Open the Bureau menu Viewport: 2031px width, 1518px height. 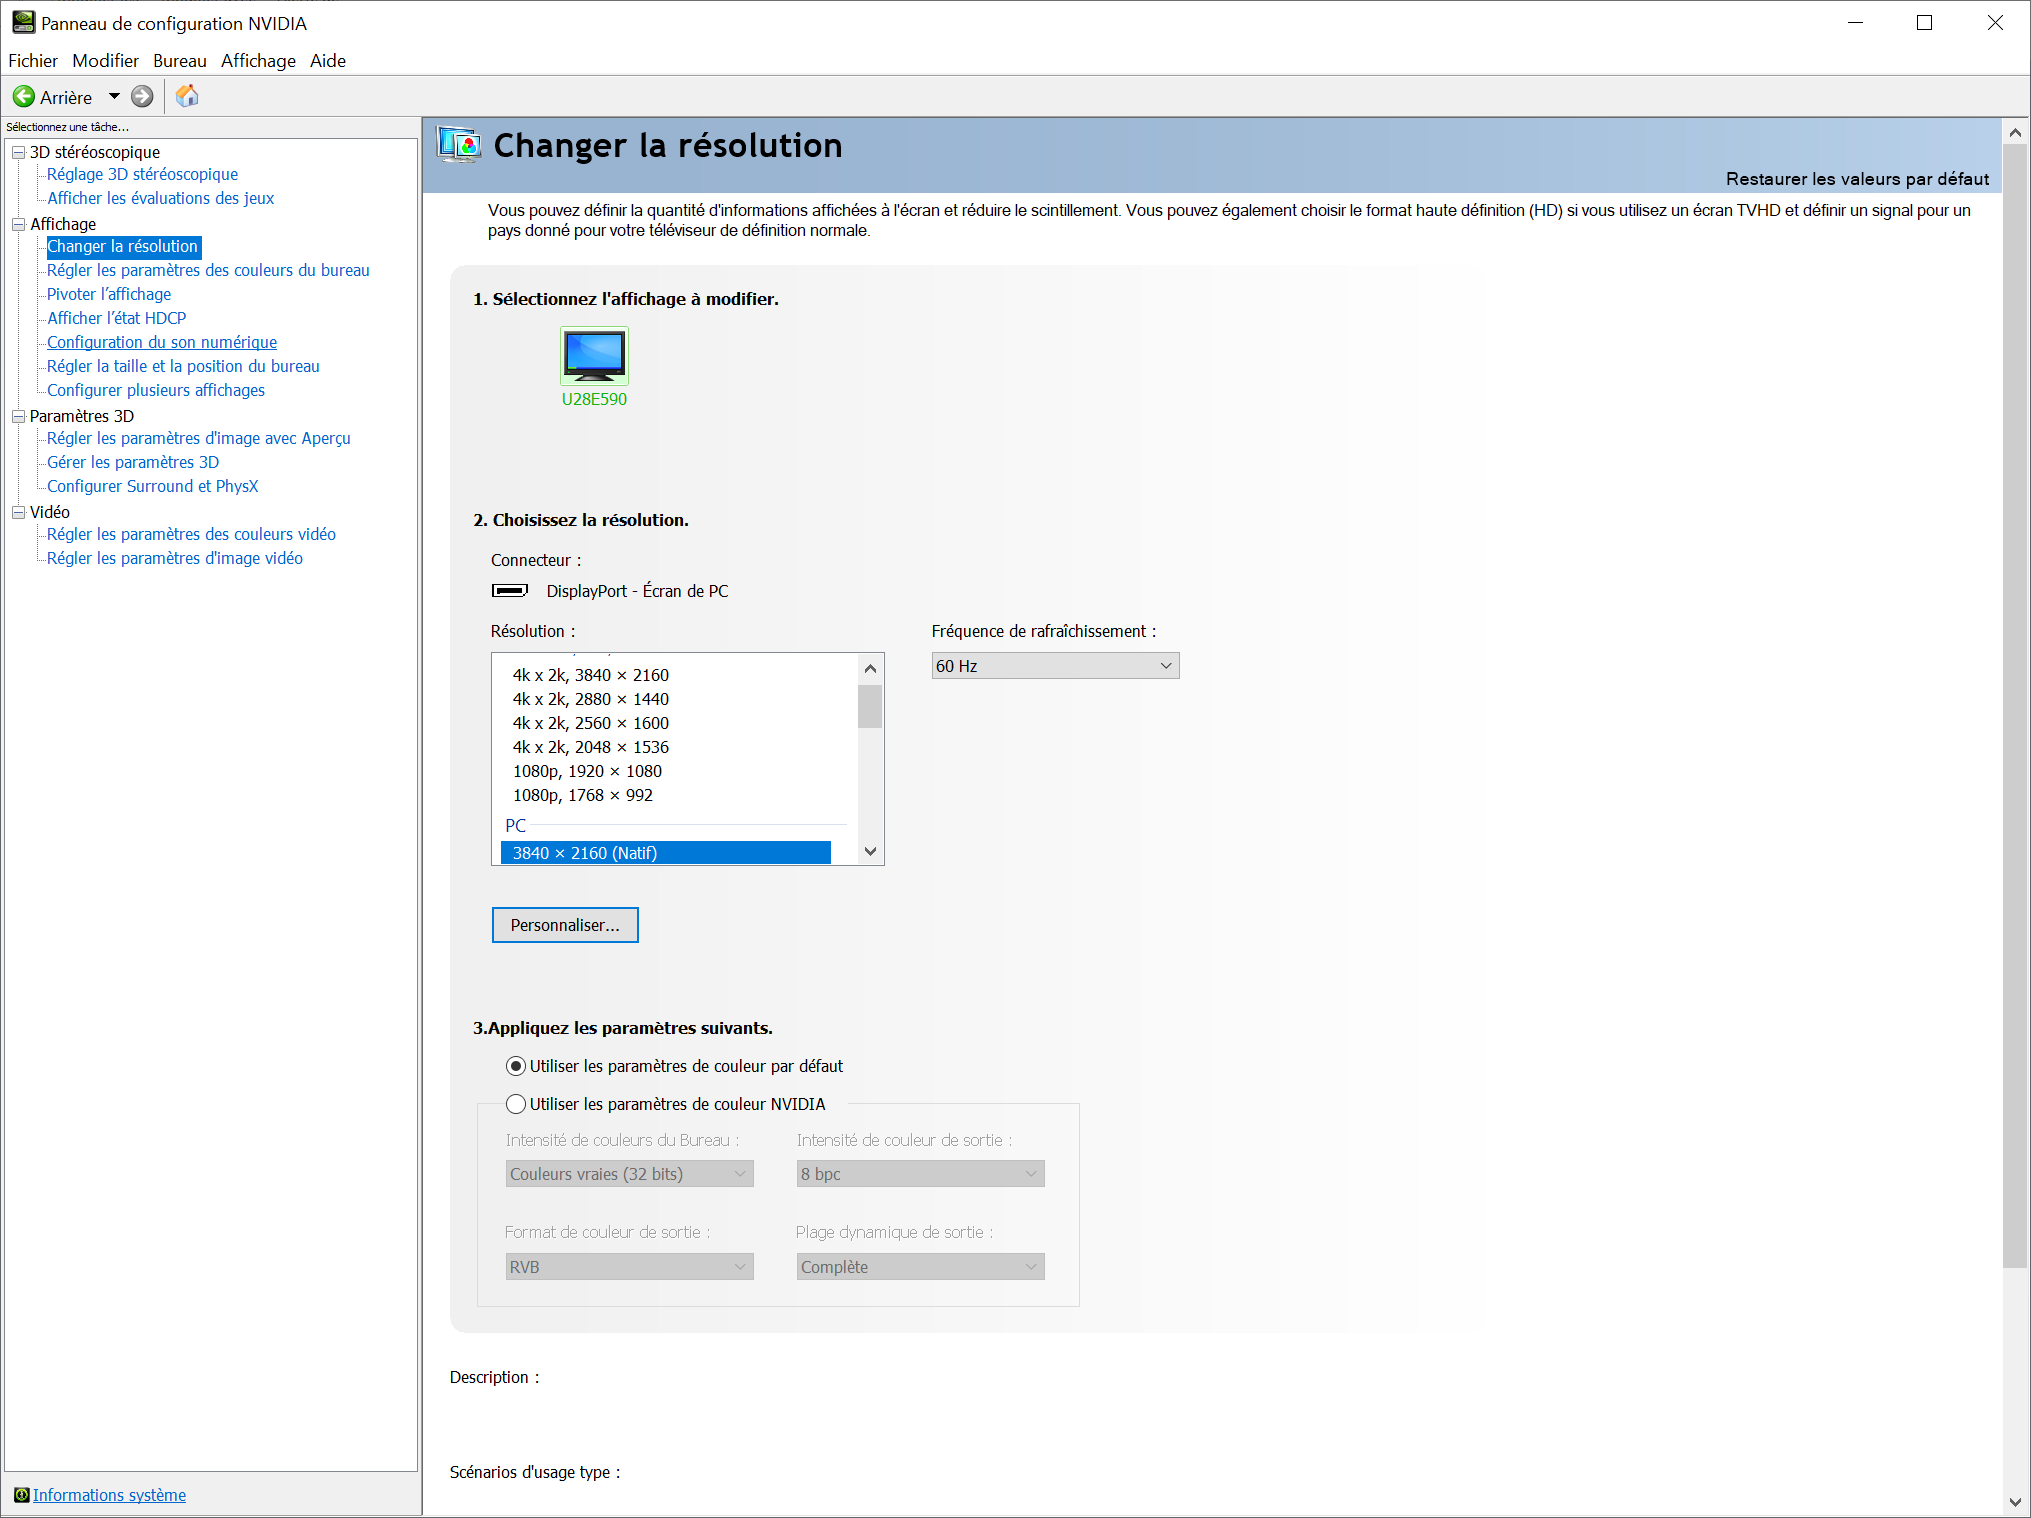pos(179,61)
